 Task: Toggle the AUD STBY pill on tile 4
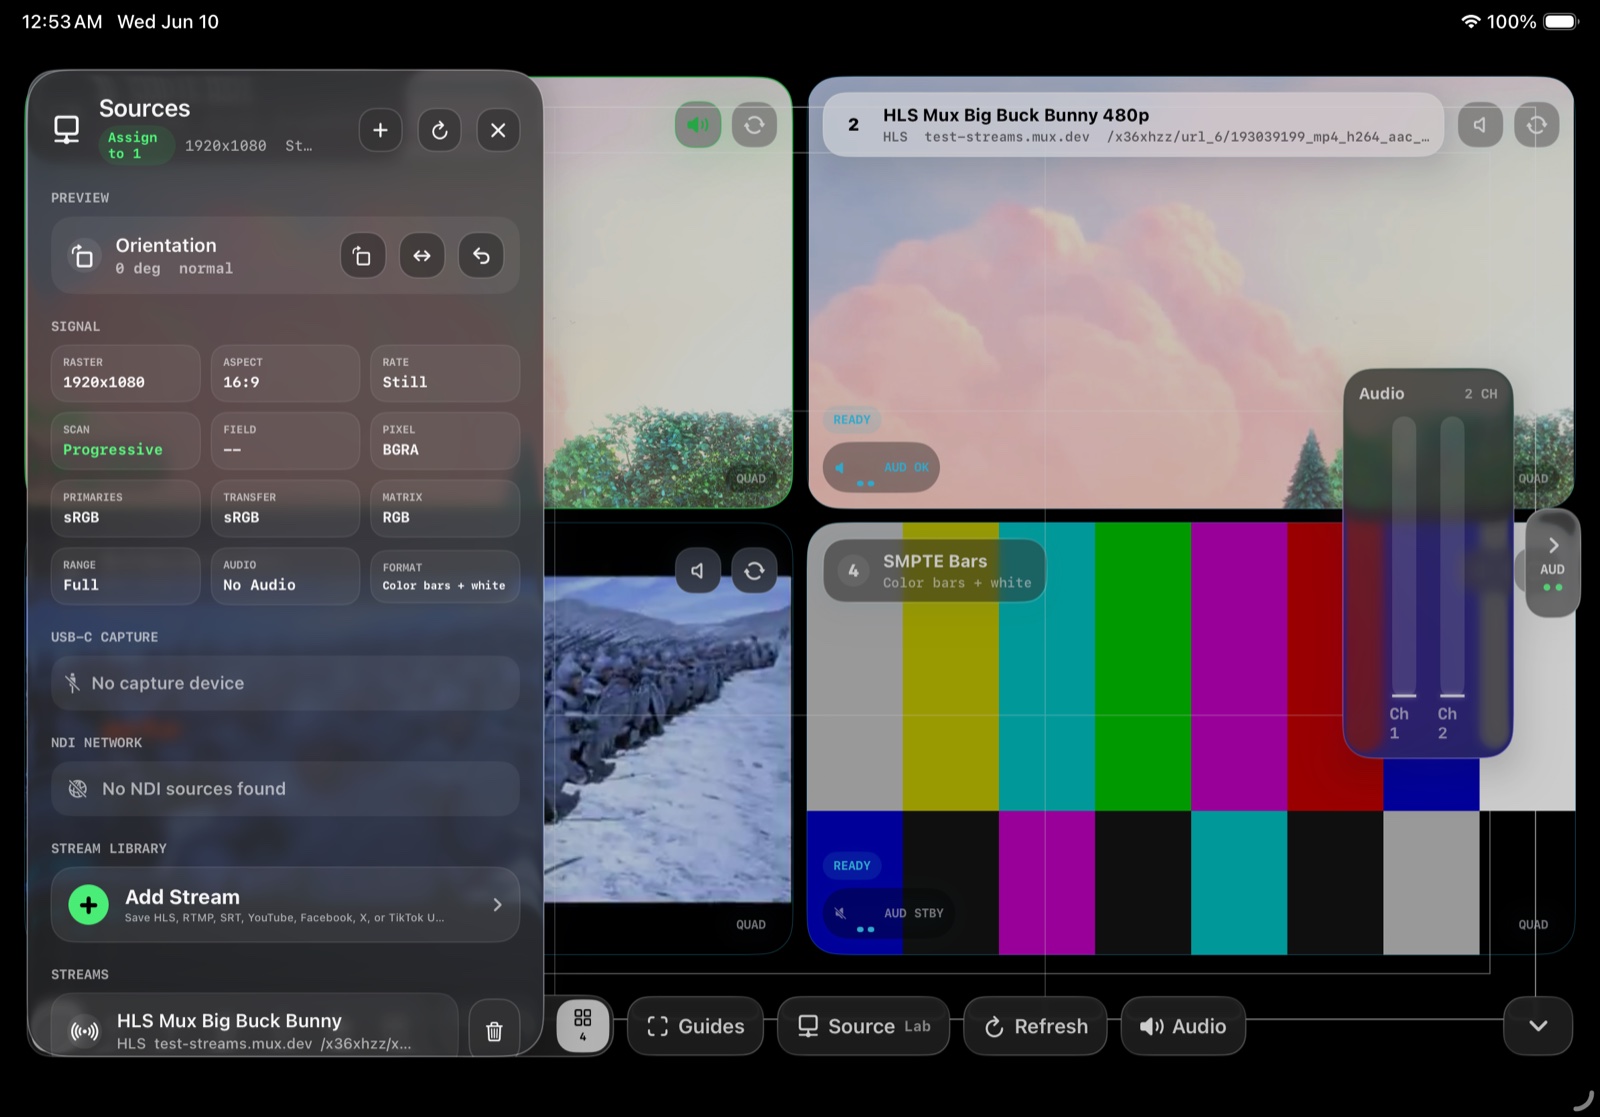888,914
